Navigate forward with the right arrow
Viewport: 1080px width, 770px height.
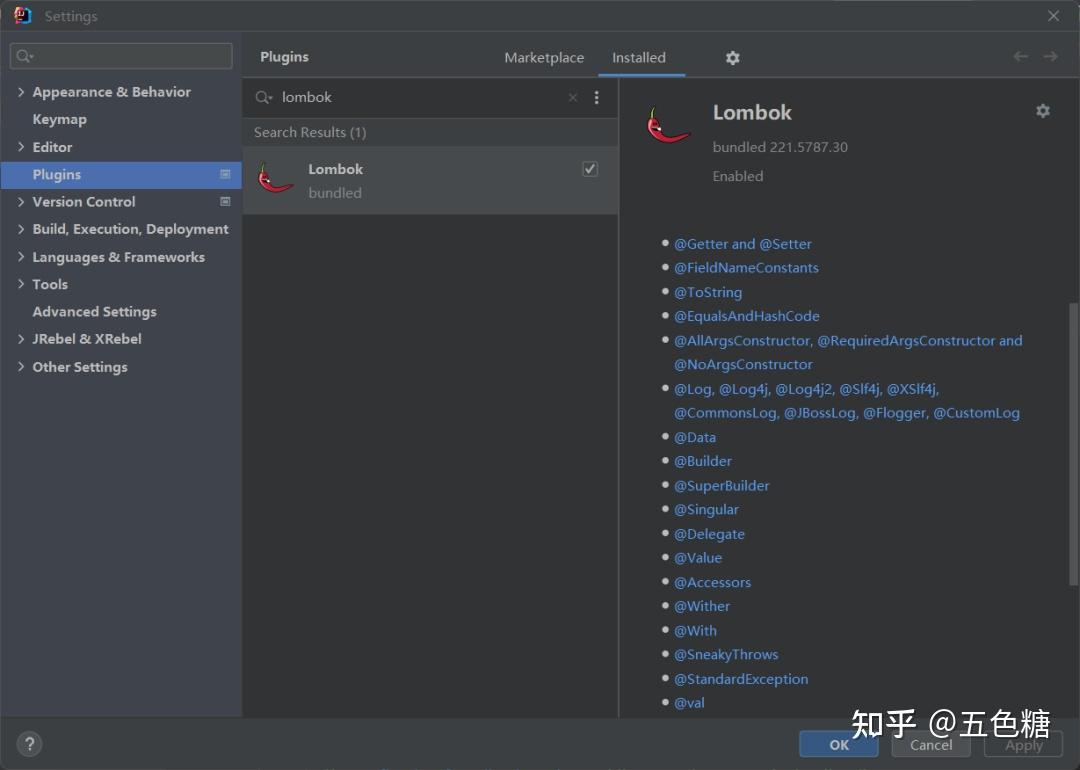coord(1050,56)
